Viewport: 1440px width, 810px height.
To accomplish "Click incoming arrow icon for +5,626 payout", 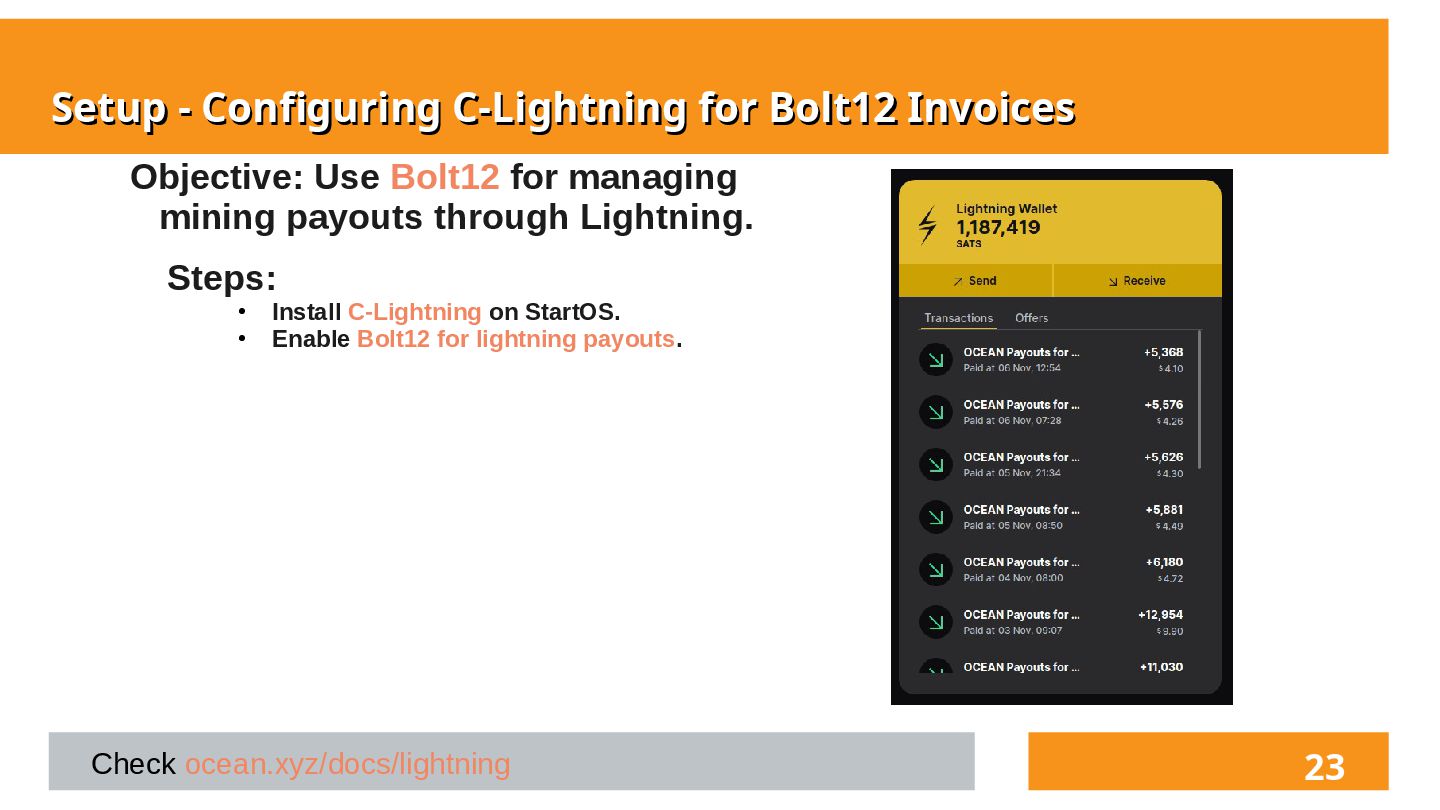I will (x=936, y=464).
